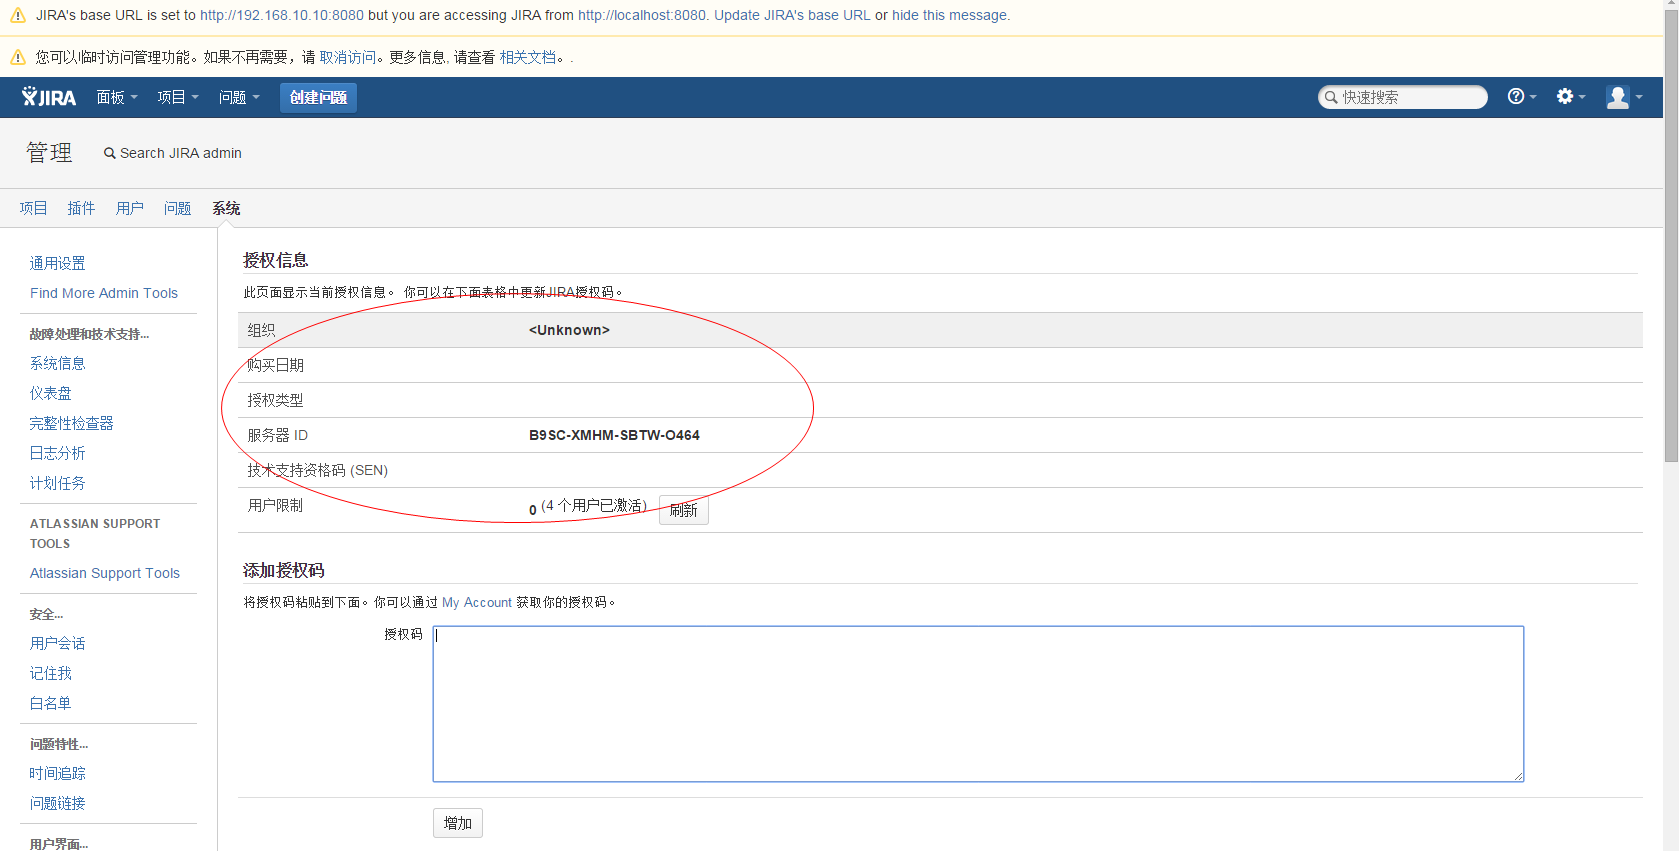This screenshot has width=1679, height=851.
Task: Click the 刷新 button next to user limit
Action: [683, 510]
